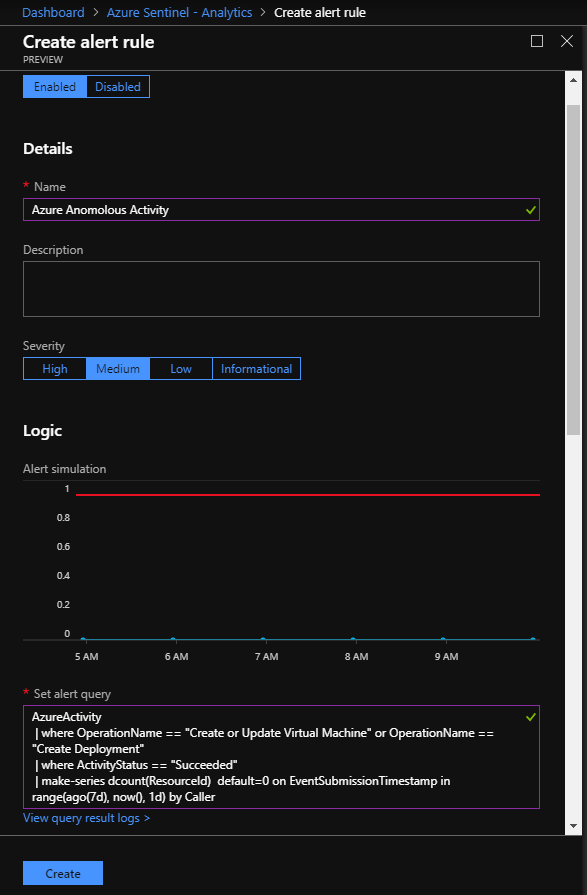Click the vertical scrollbar thumb
This screenshot has height=895, width=587.
[x=573, y=269]
